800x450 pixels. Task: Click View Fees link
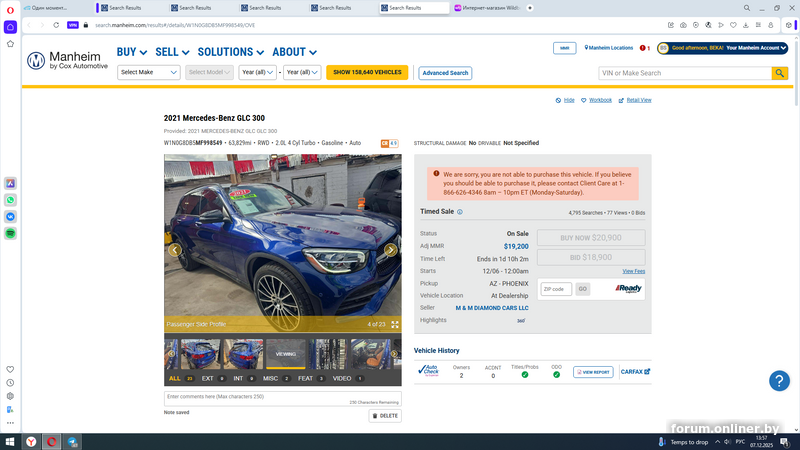[633, 271]
